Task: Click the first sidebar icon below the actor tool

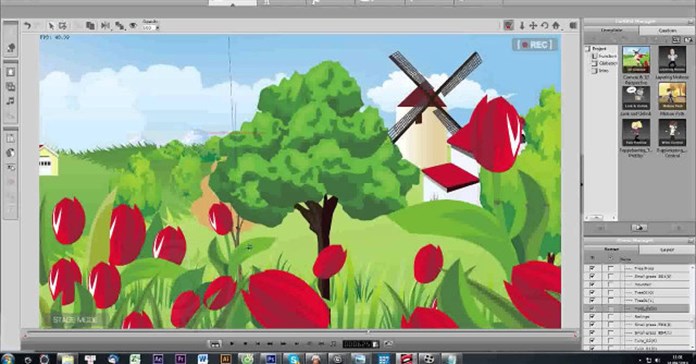Action: [x=11, y=72]
